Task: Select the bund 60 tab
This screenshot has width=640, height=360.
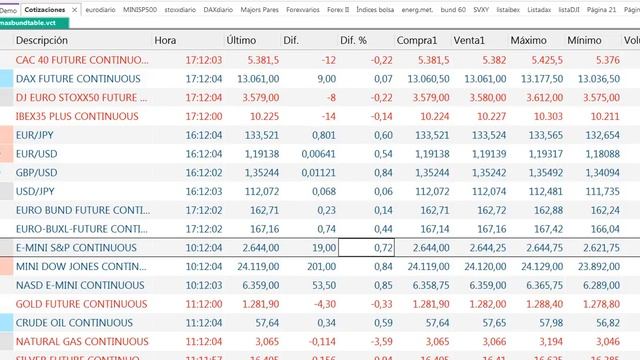Action: pos(453,9)
